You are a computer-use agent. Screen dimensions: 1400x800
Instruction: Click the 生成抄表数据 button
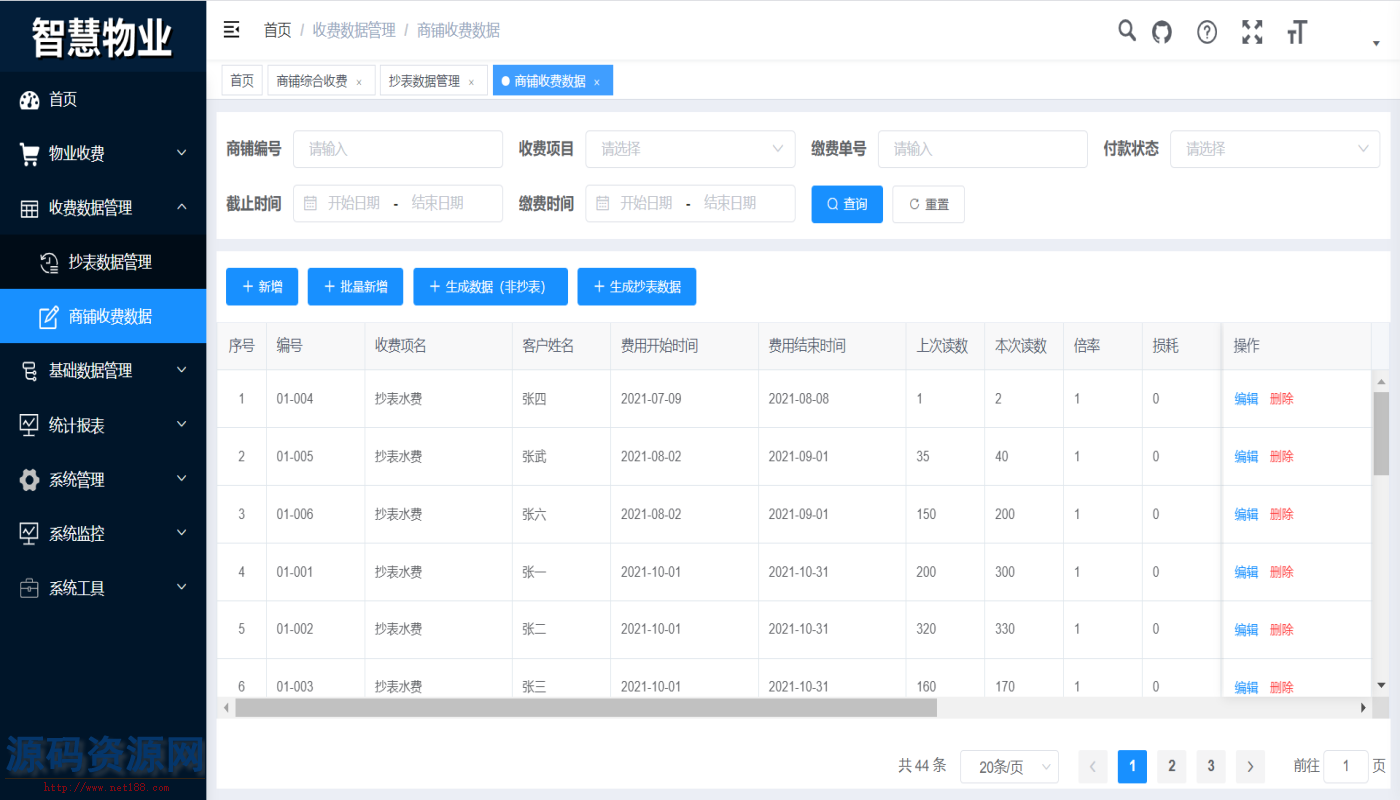point(636,287)
